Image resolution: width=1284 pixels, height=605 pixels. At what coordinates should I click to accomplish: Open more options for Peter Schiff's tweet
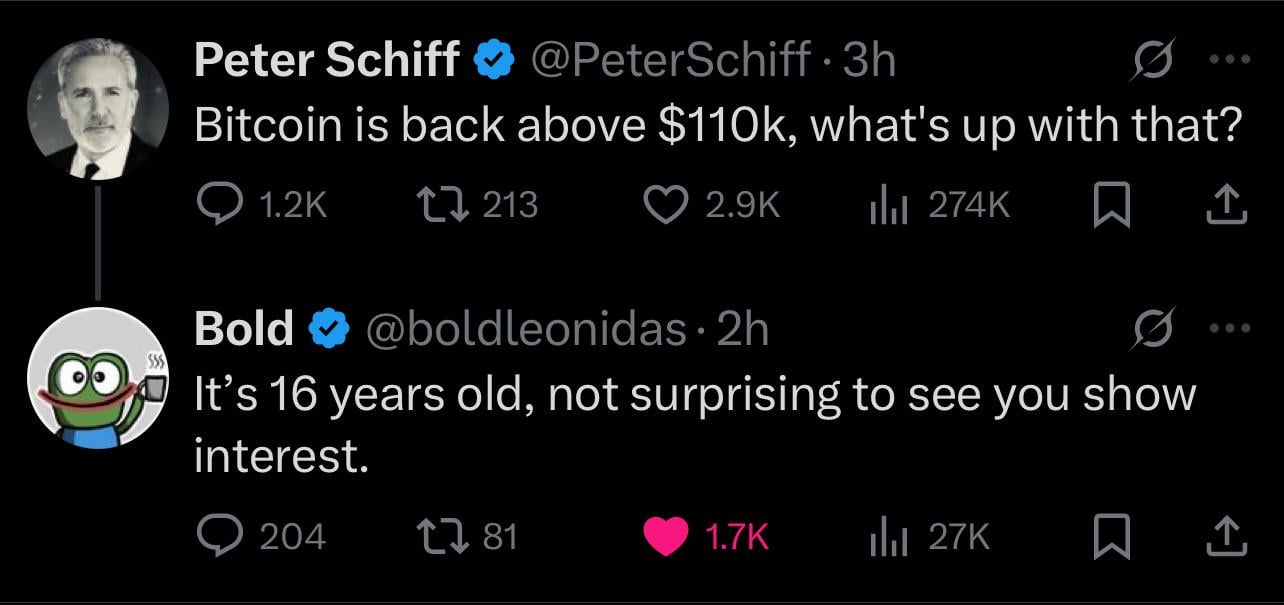(1231, 63)
